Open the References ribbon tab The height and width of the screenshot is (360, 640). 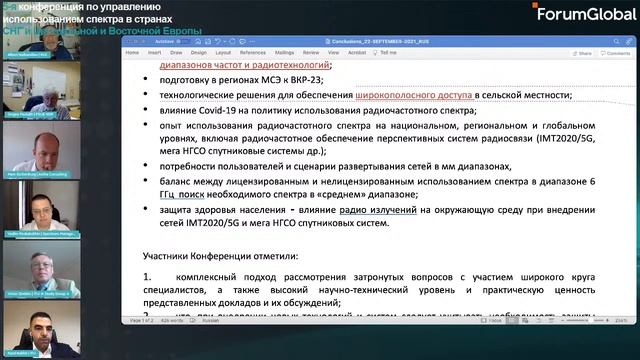click(253, 53)
